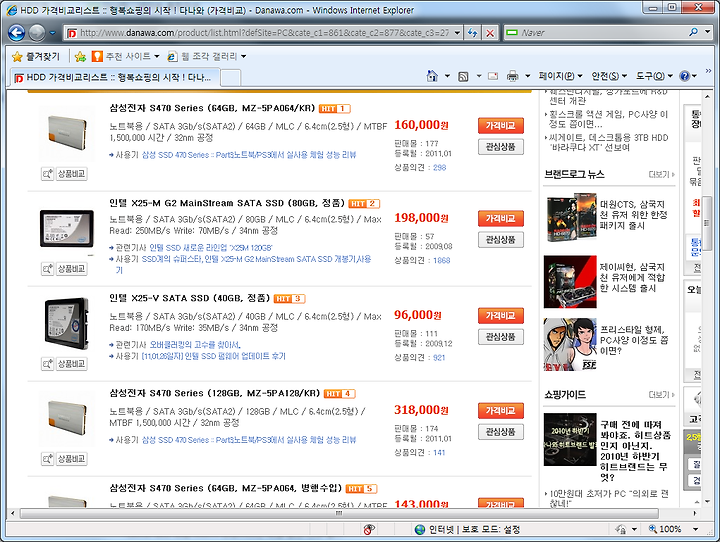
Task: Open the search provider dropdown arrow
Action: point(707,32)
